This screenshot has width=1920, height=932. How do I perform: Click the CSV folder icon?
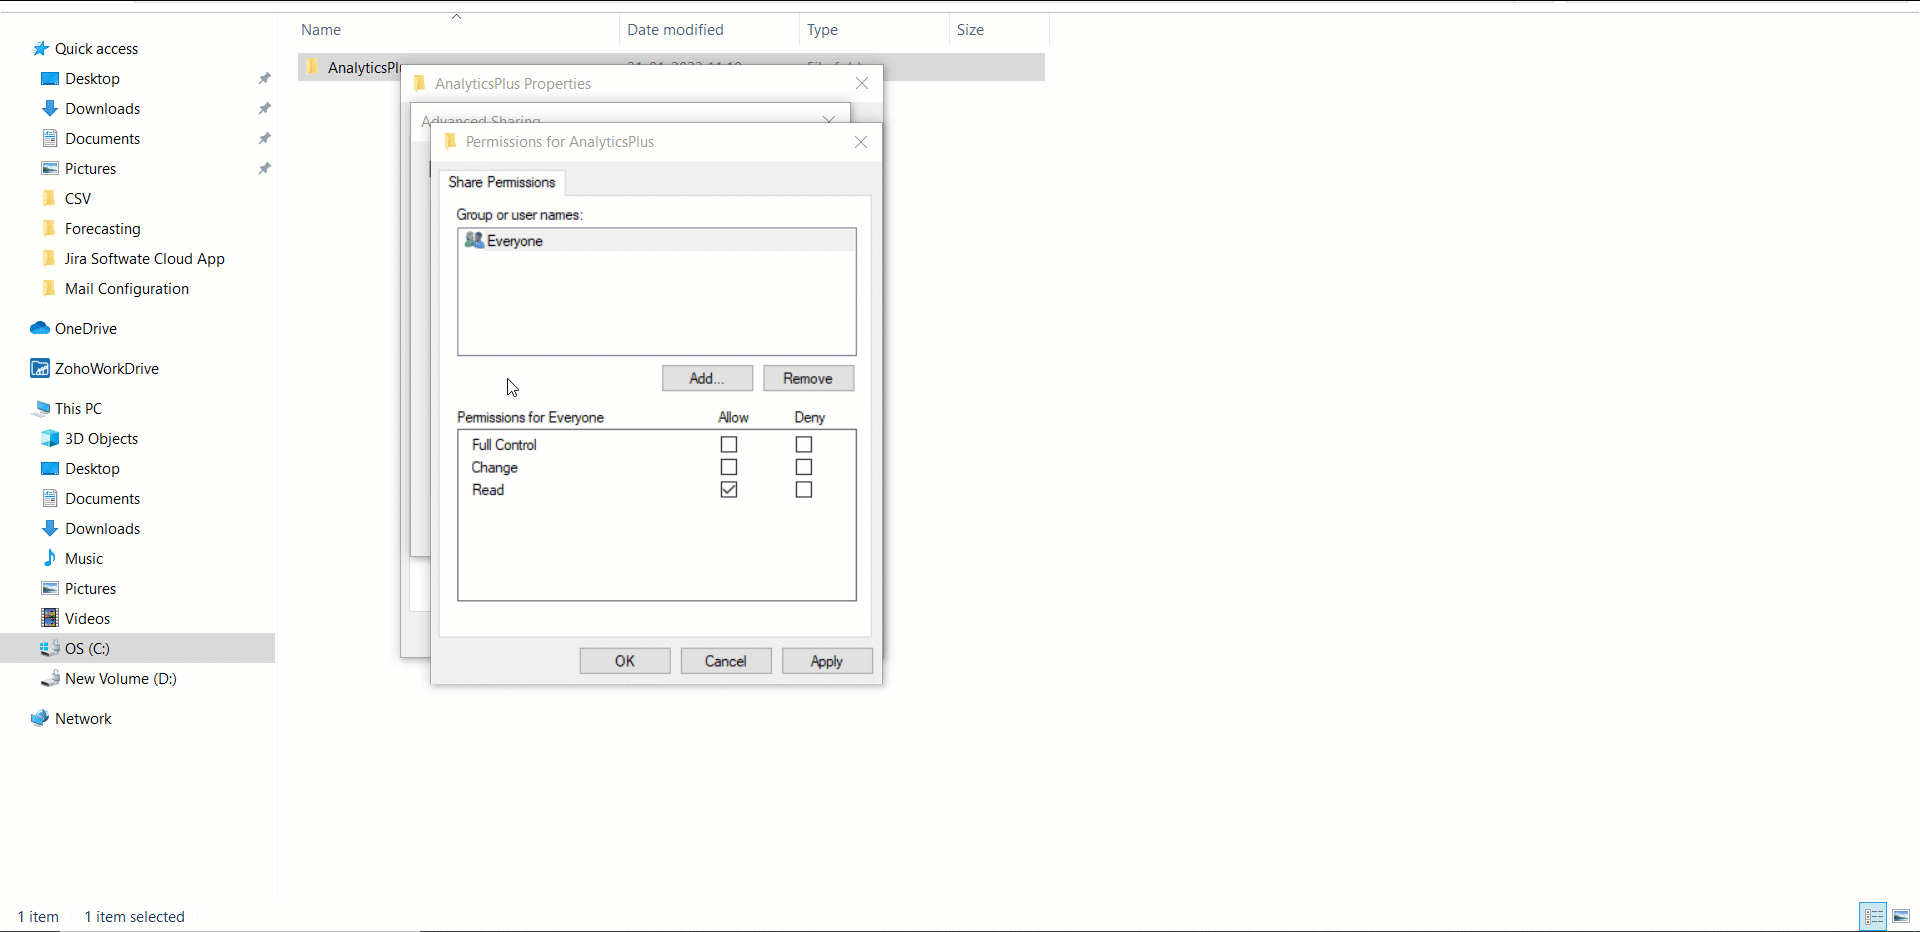(x=49, y=198)
